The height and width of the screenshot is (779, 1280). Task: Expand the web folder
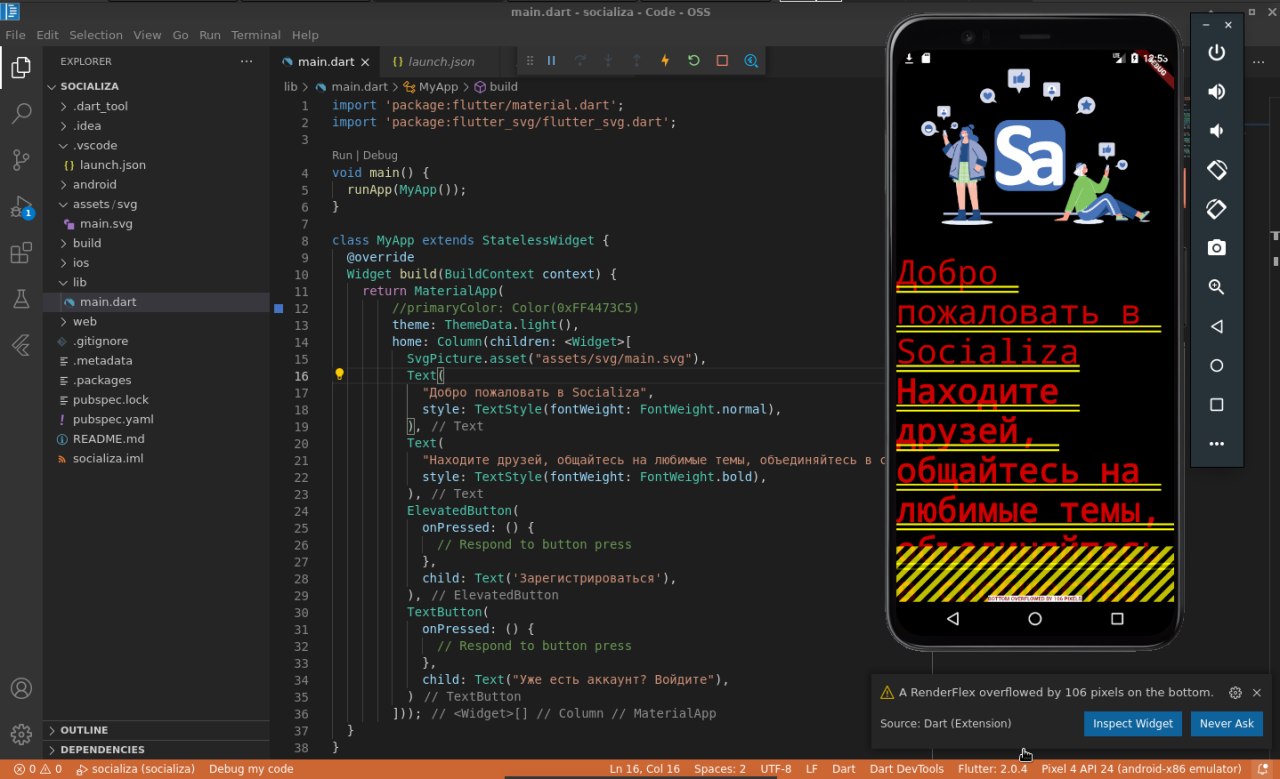point(84,322)
